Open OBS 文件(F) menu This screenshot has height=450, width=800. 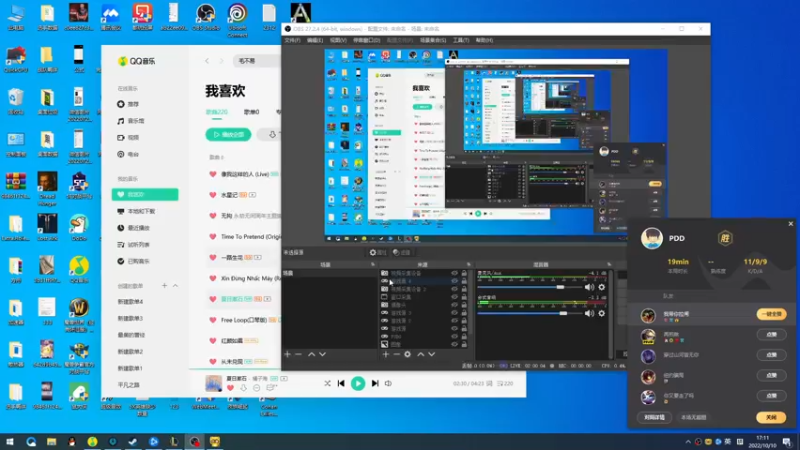tap(292, 40)
